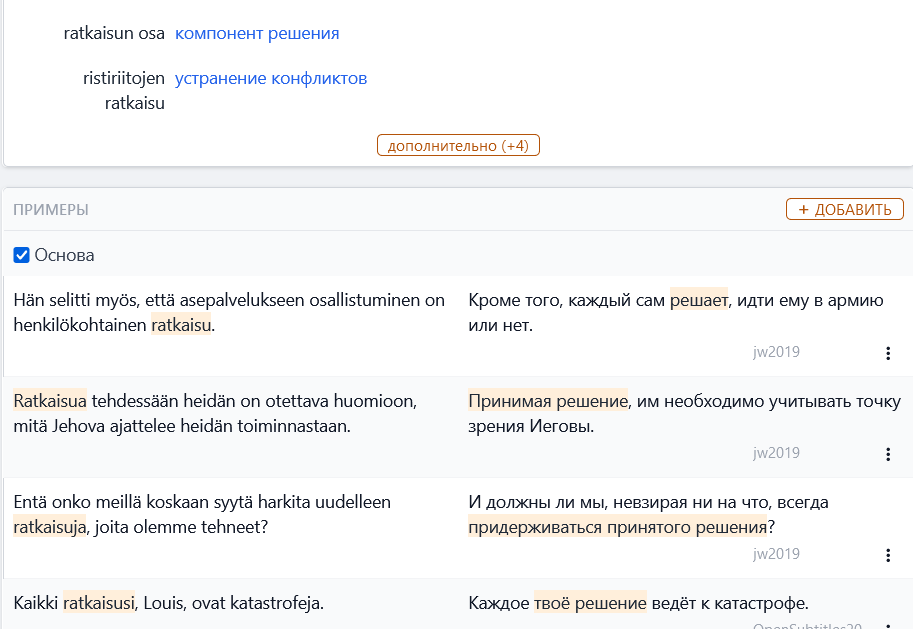Open the kebab menu beside the second jw2019 example
The image size is (913, 629).
[x=888, y=453]
